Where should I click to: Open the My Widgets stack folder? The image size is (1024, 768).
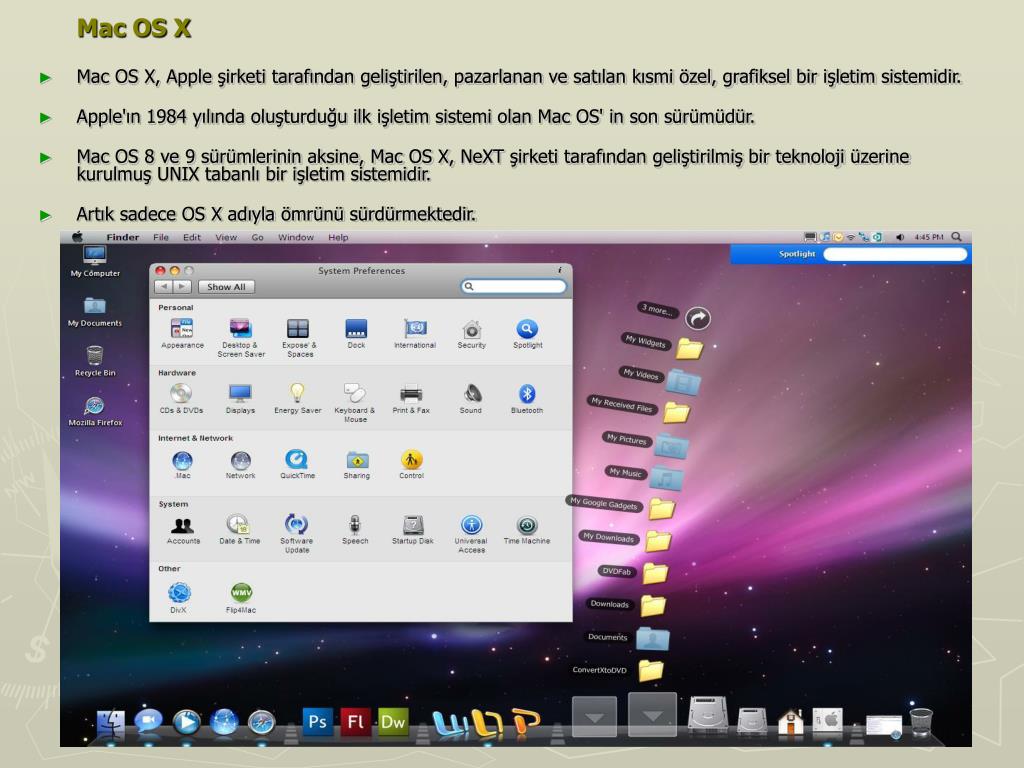click(690, 349)
